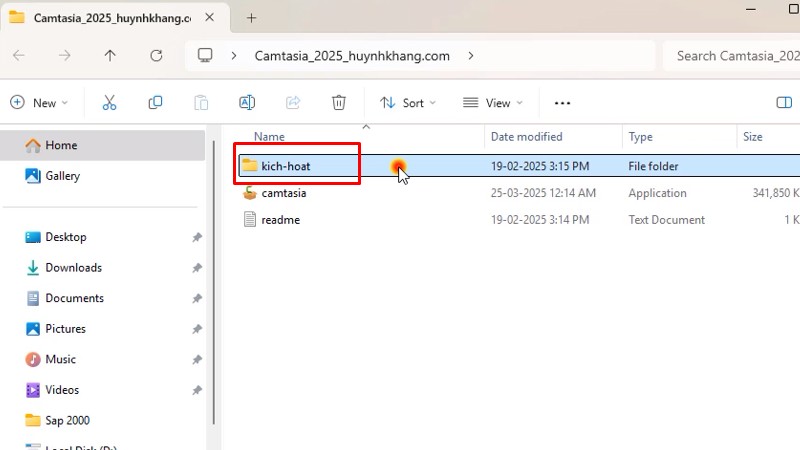This screenshot has width=800, height=450.
Task: Click the Paste clipboard icon
Action: [201, 103]
